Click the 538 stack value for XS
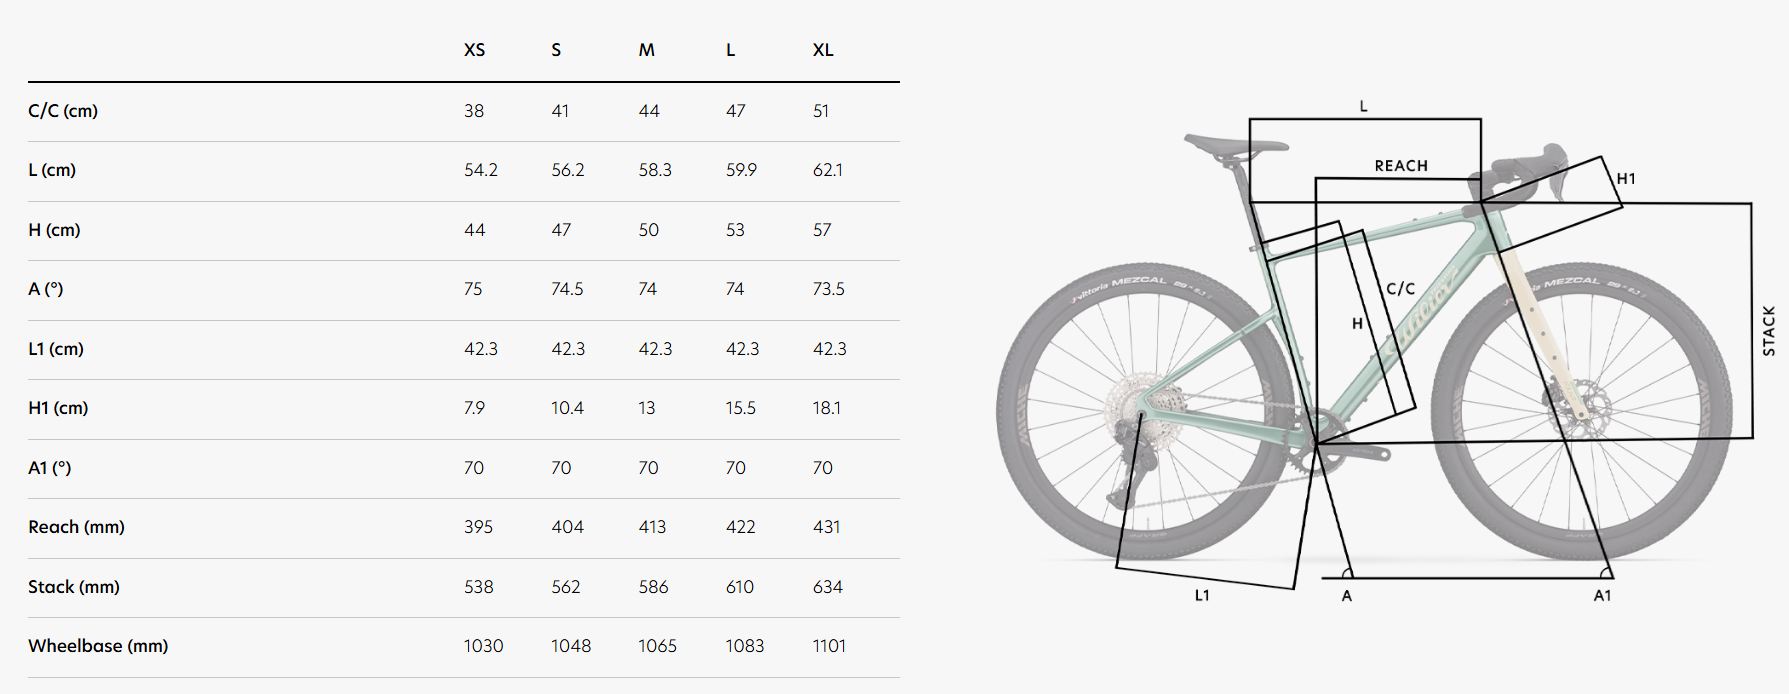The width and height of the screenshot is (1789, 694). [x=478, y=587]
